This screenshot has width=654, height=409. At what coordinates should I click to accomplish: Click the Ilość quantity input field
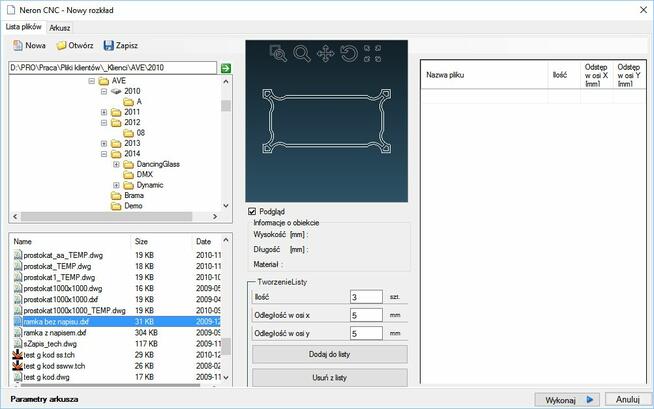[x=365, y=297]
